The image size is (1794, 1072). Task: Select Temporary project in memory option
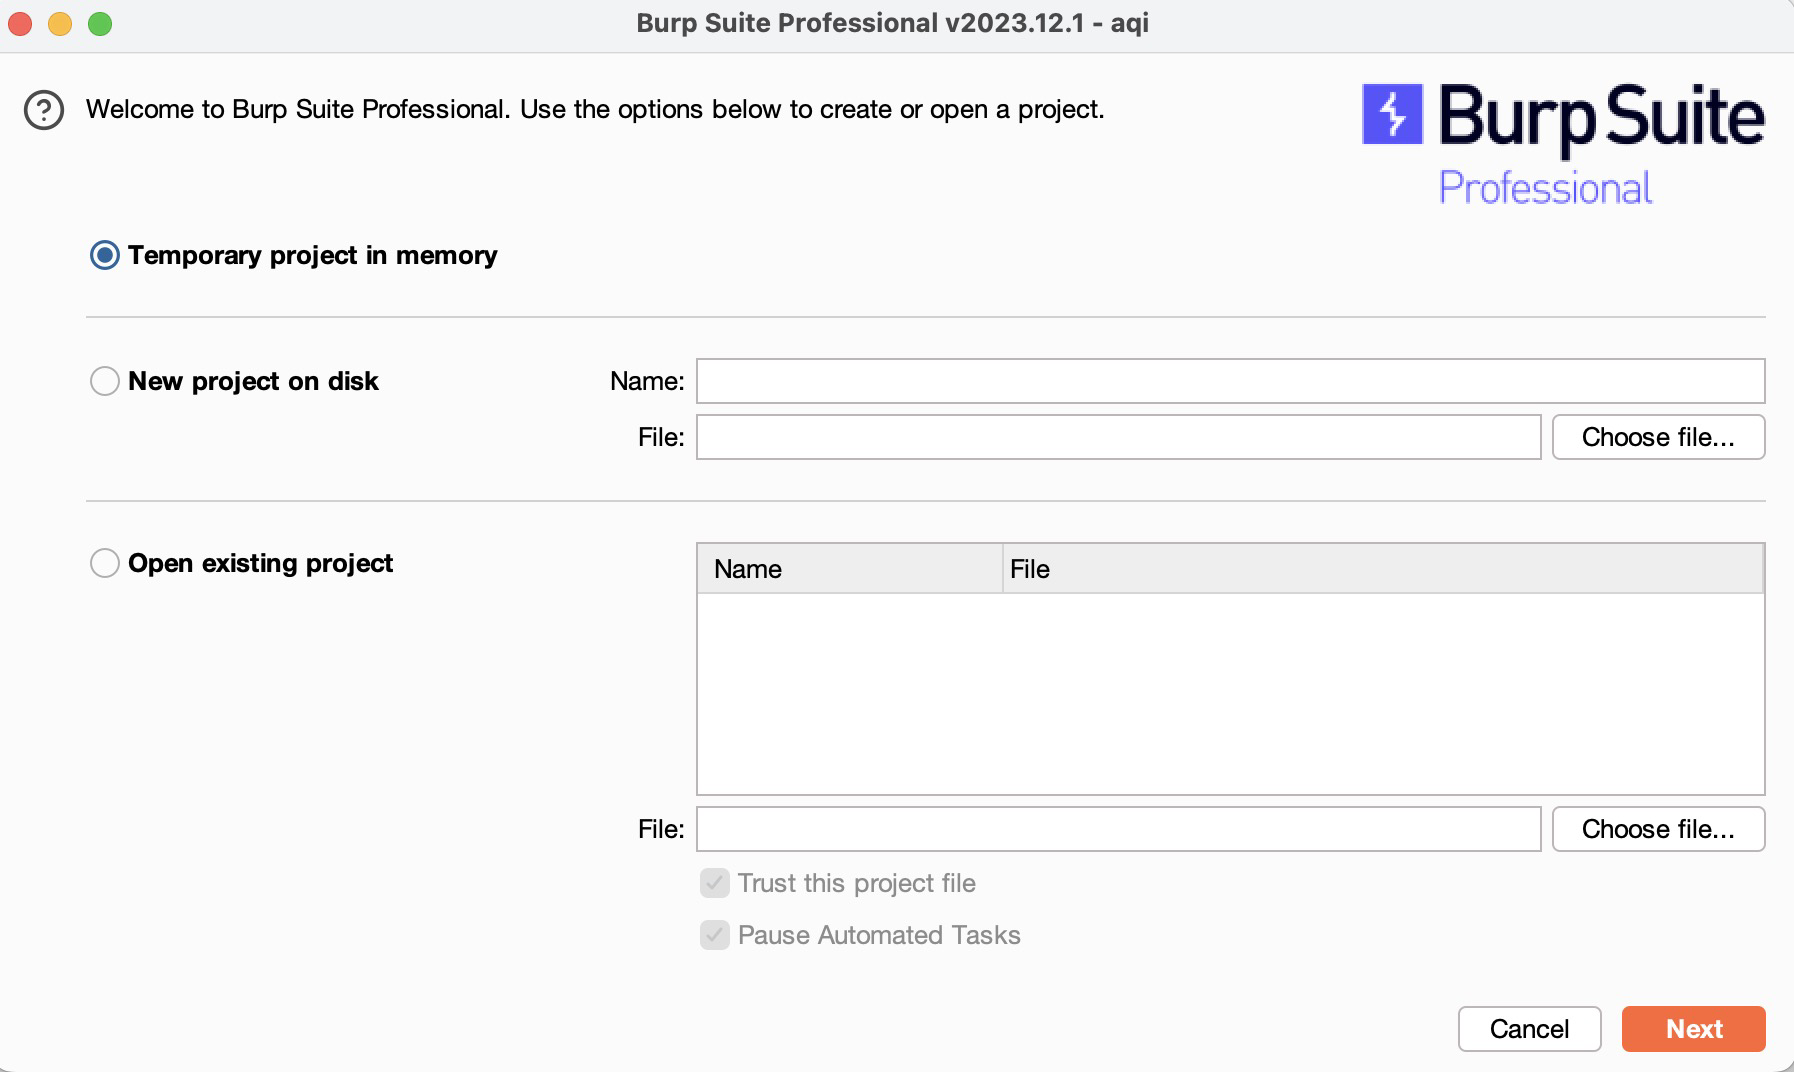coord(105,255)
